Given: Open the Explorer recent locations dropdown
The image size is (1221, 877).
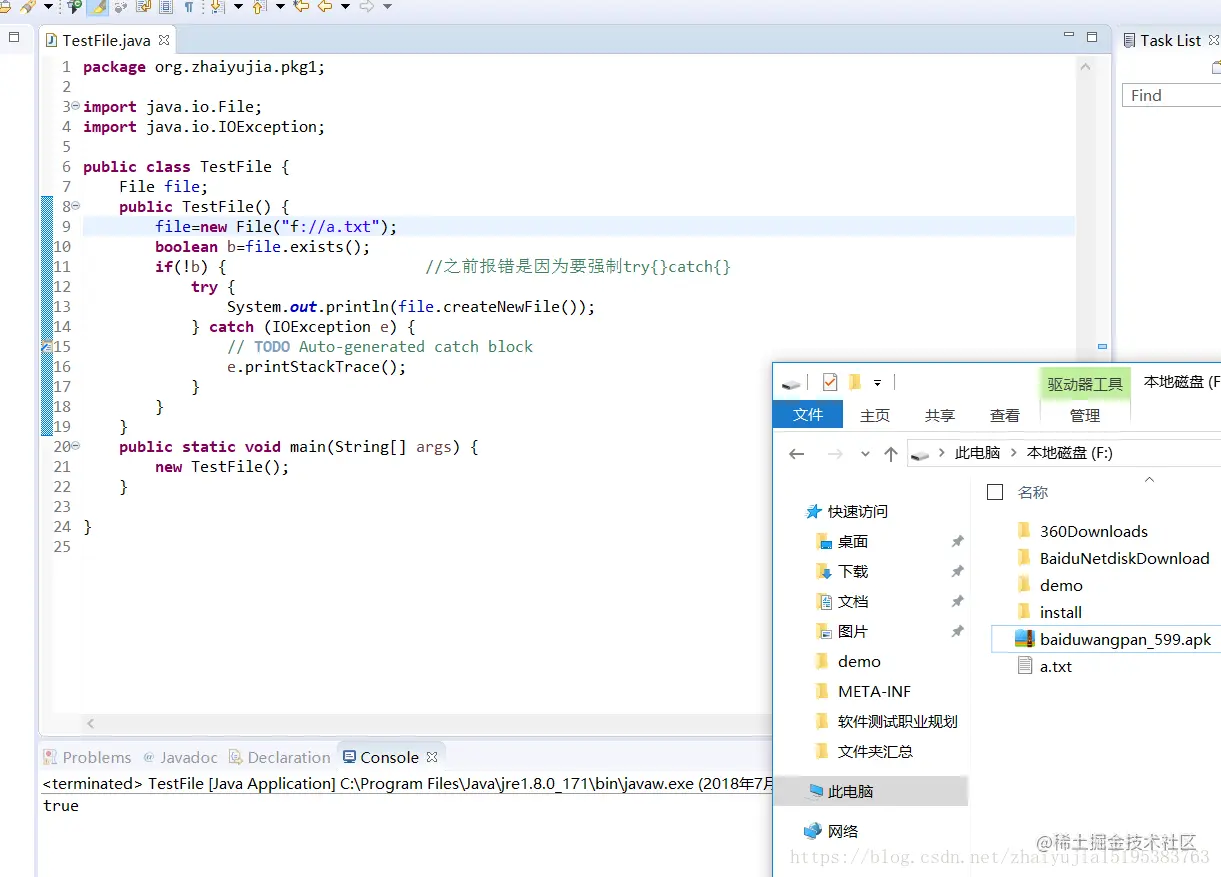Looking at the screenshot, I should click(x=865, y=454).
